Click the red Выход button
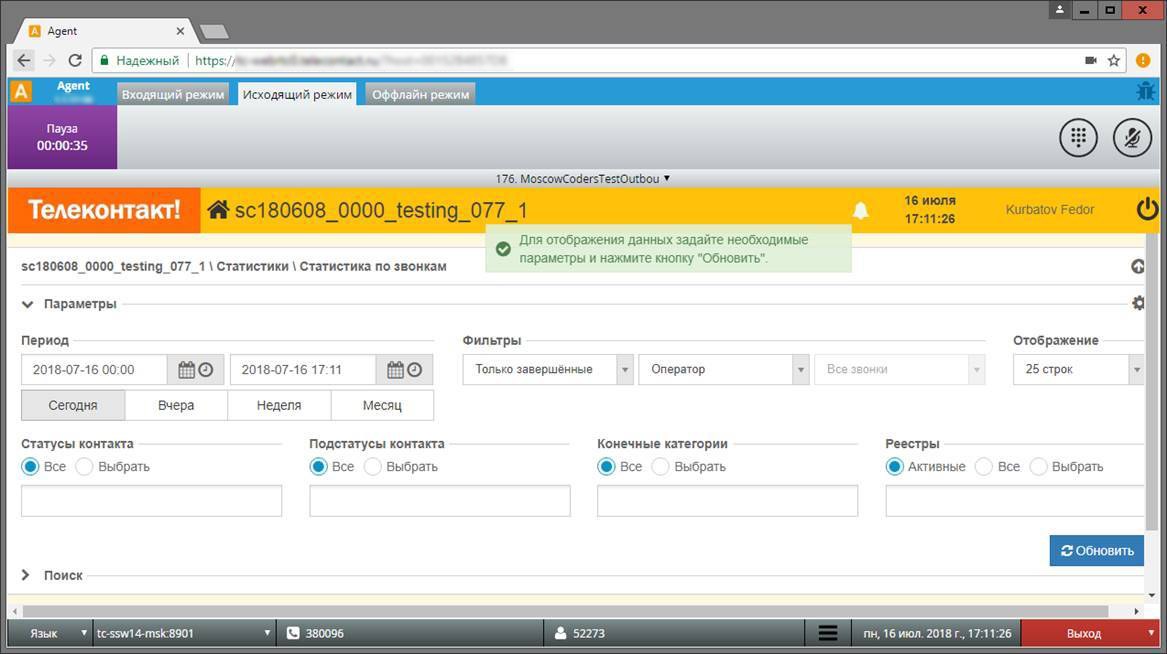The height and width of the screenshot is (654, 1167). coord(1090,633)
